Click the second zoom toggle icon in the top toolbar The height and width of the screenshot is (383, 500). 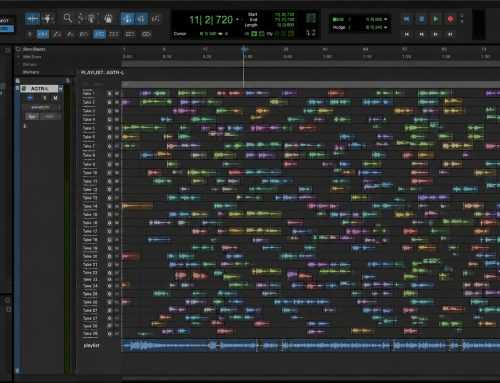pyautogui.click(x=47, y=19)
